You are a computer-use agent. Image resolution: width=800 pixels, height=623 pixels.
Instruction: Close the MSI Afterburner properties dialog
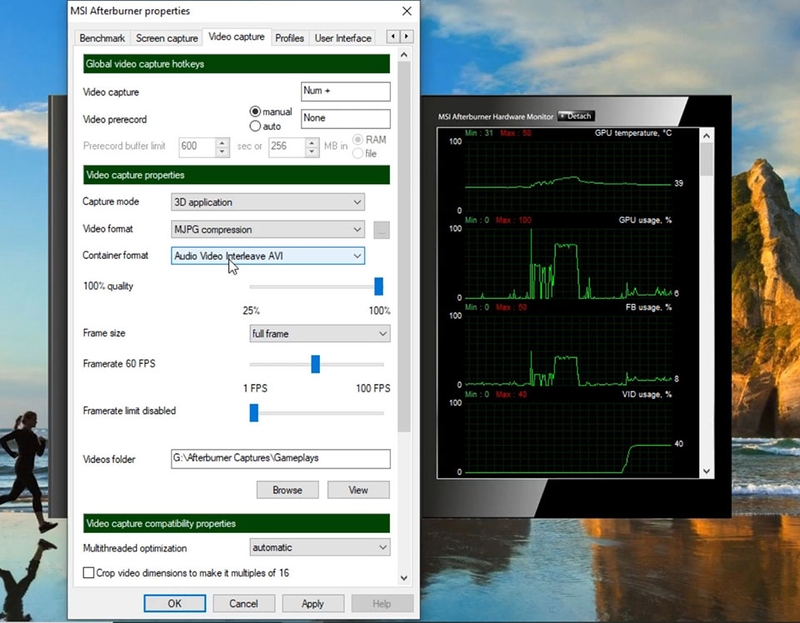point(407,11)
